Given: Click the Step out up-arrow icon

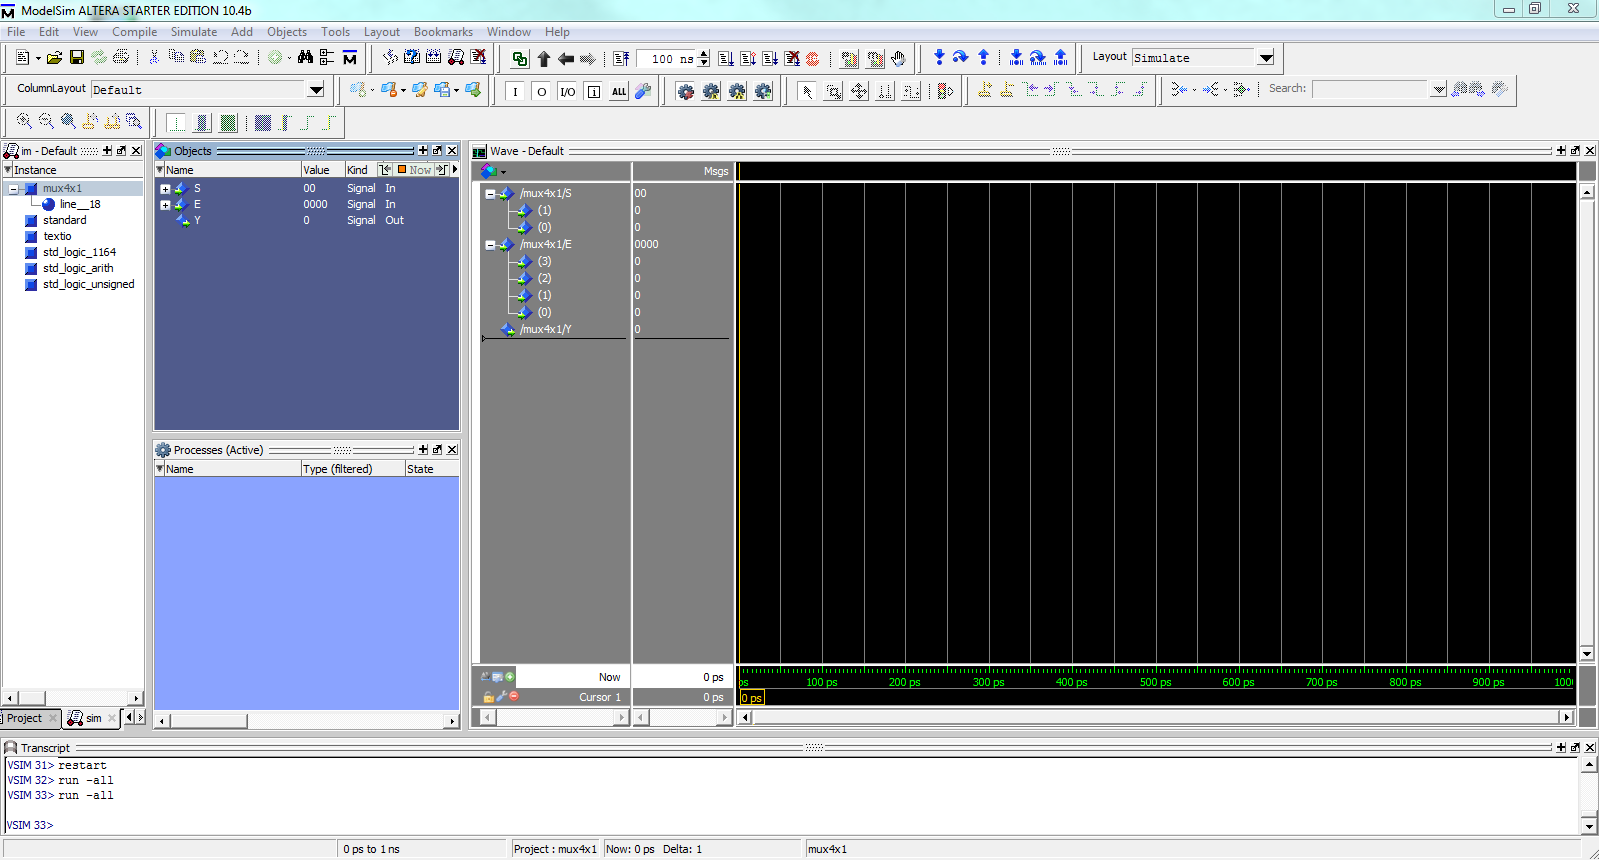Looking at the screenshot, I should click(983, 58).
